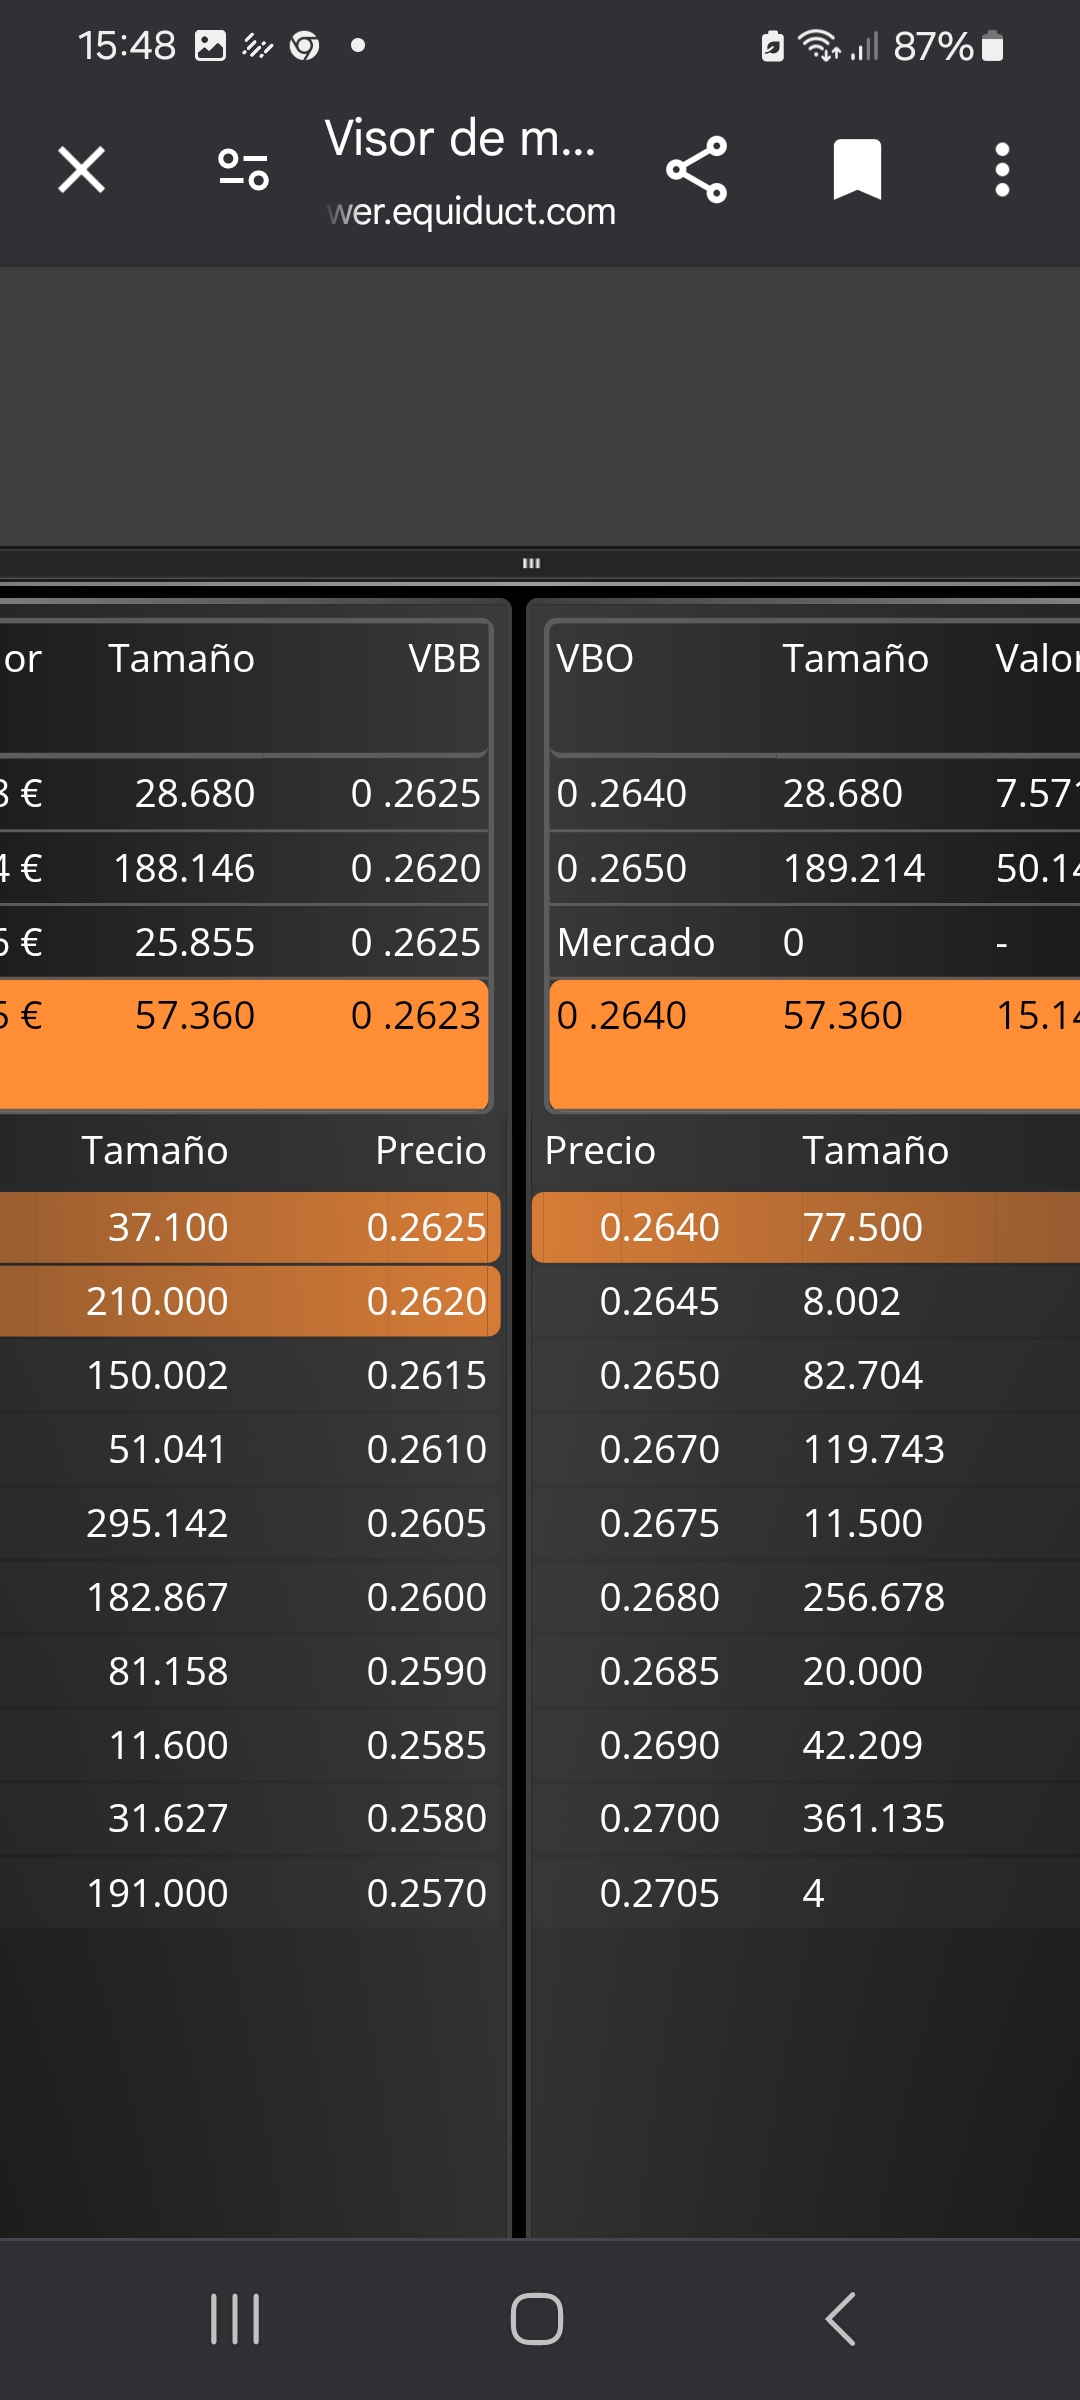Tap the Tamaño header on ask side

875,1151
